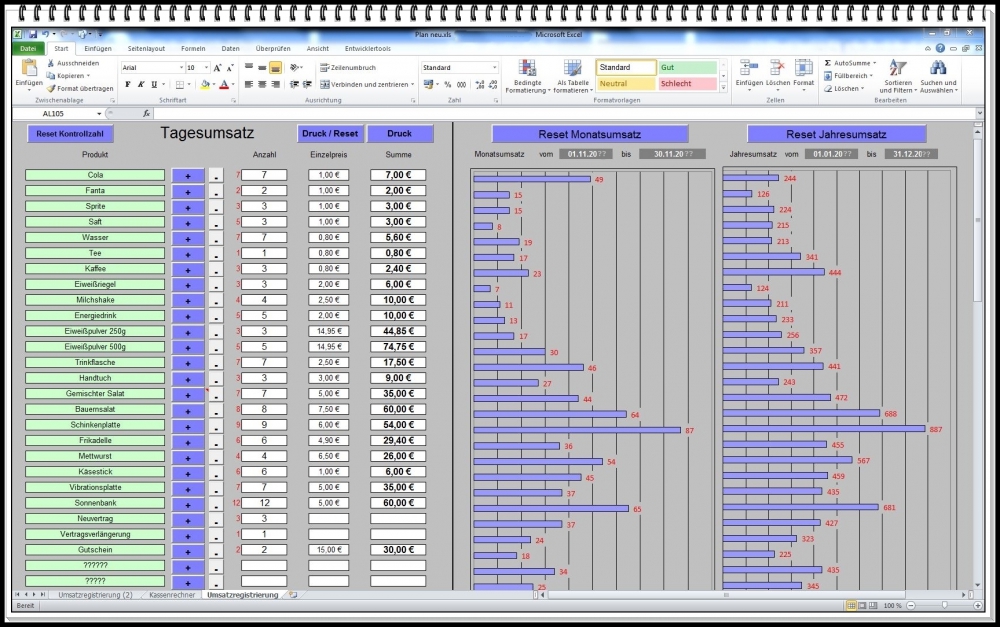Click the plus button next to Cola

[186, 174]
